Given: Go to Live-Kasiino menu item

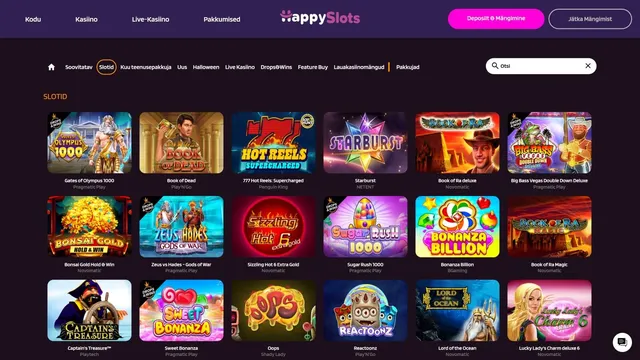Looking at the screenshot, I should coord(150,19).
